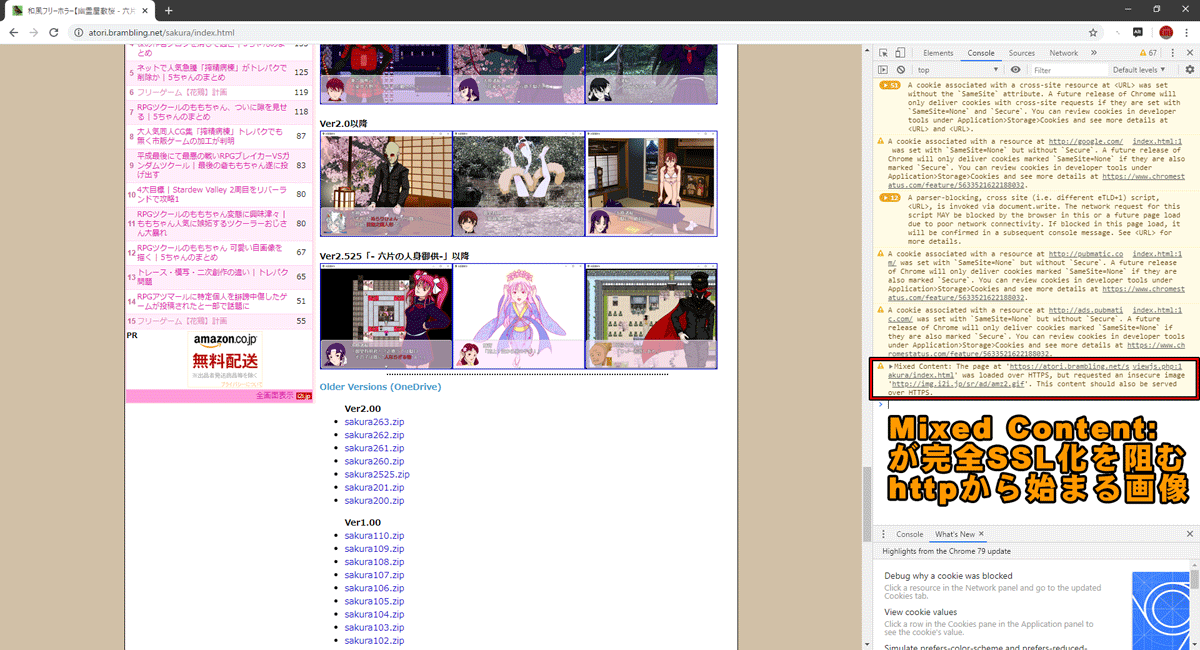
Task: Bookmark this page with star icon
Action: [1093, 32]
